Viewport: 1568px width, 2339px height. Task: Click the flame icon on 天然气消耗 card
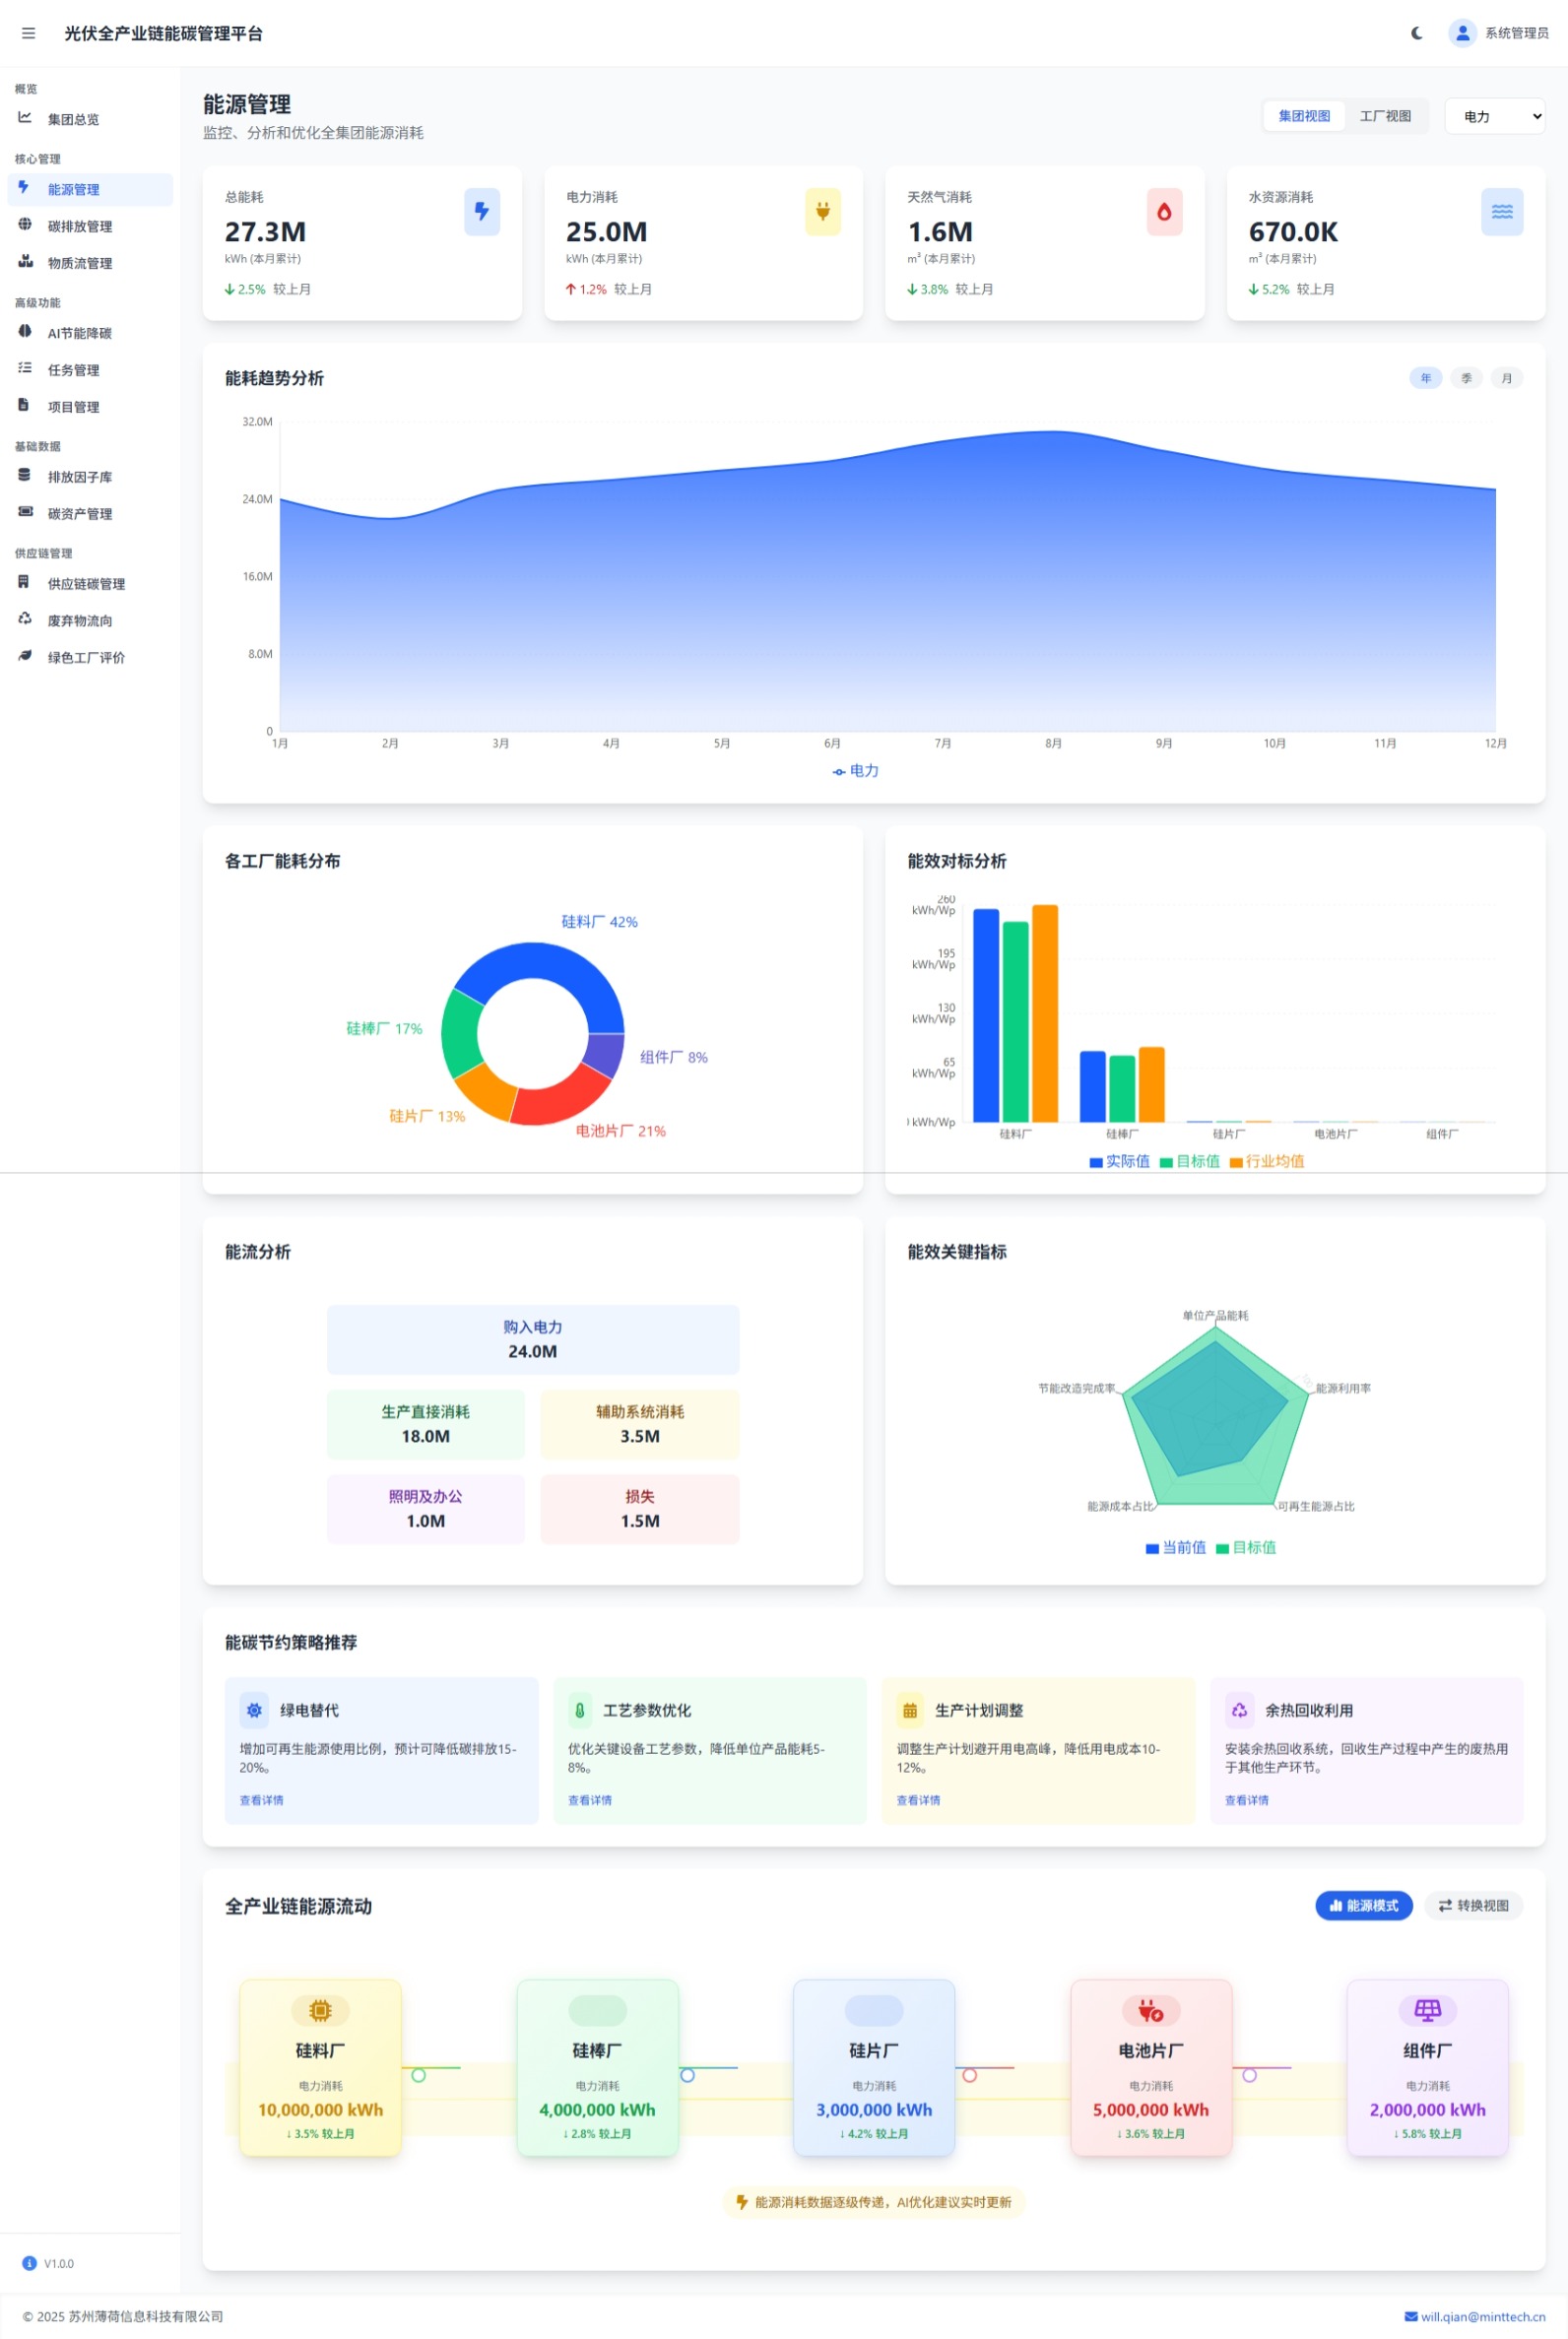[1163, 211]
